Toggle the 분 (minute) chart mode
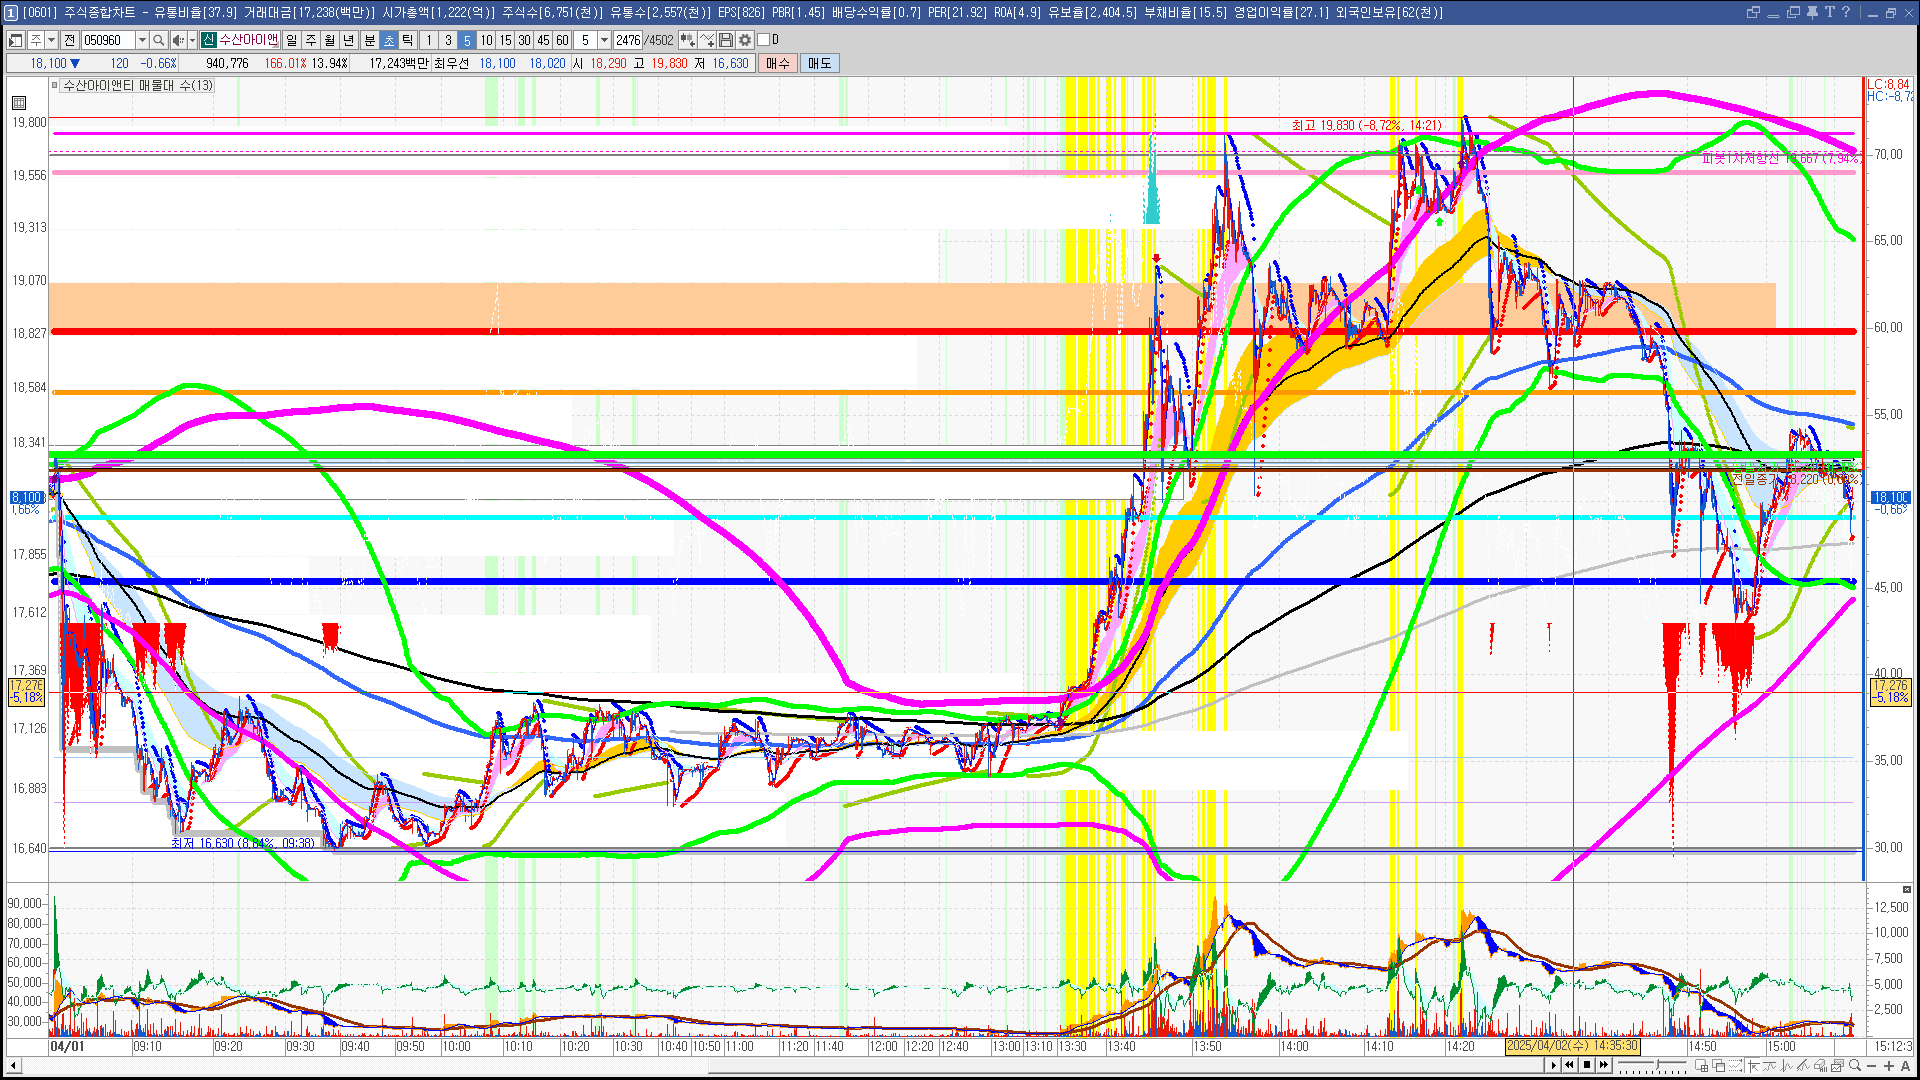The image size is (1920, 1080). 369,40
